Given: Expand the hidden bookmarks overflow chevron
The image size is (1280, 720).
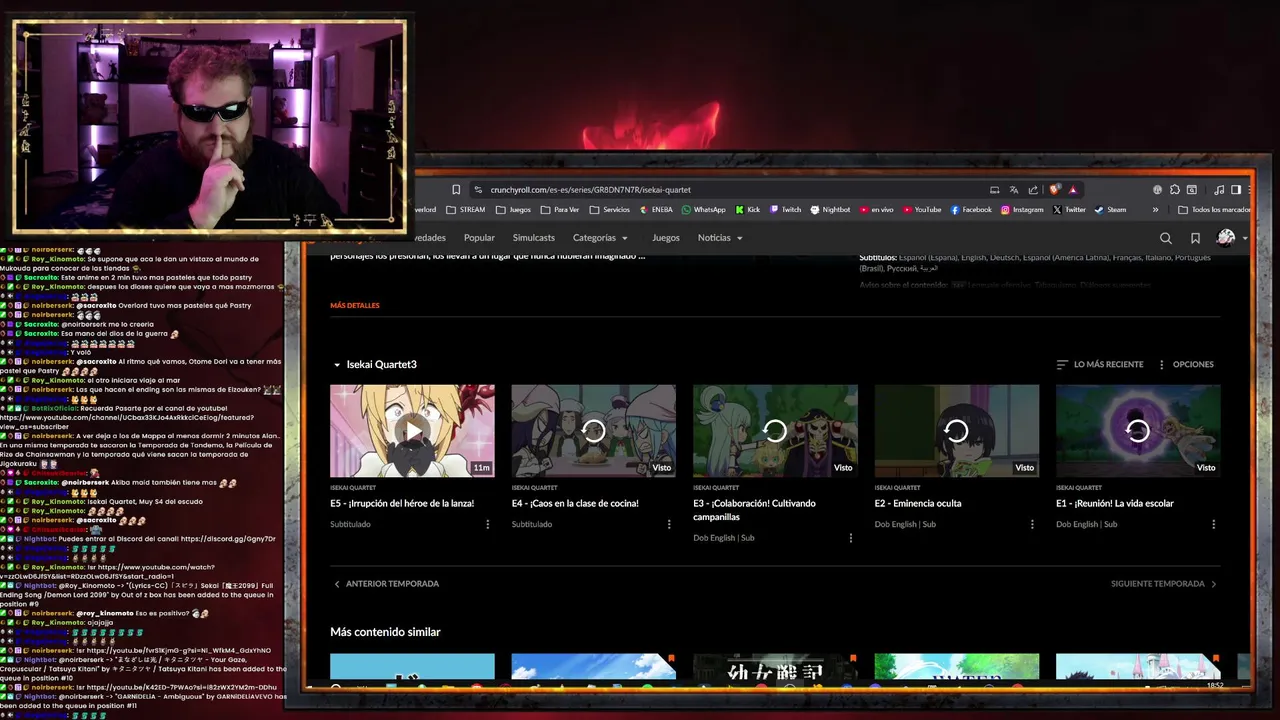Looking at the screenshot, I should click(1155, 210).
